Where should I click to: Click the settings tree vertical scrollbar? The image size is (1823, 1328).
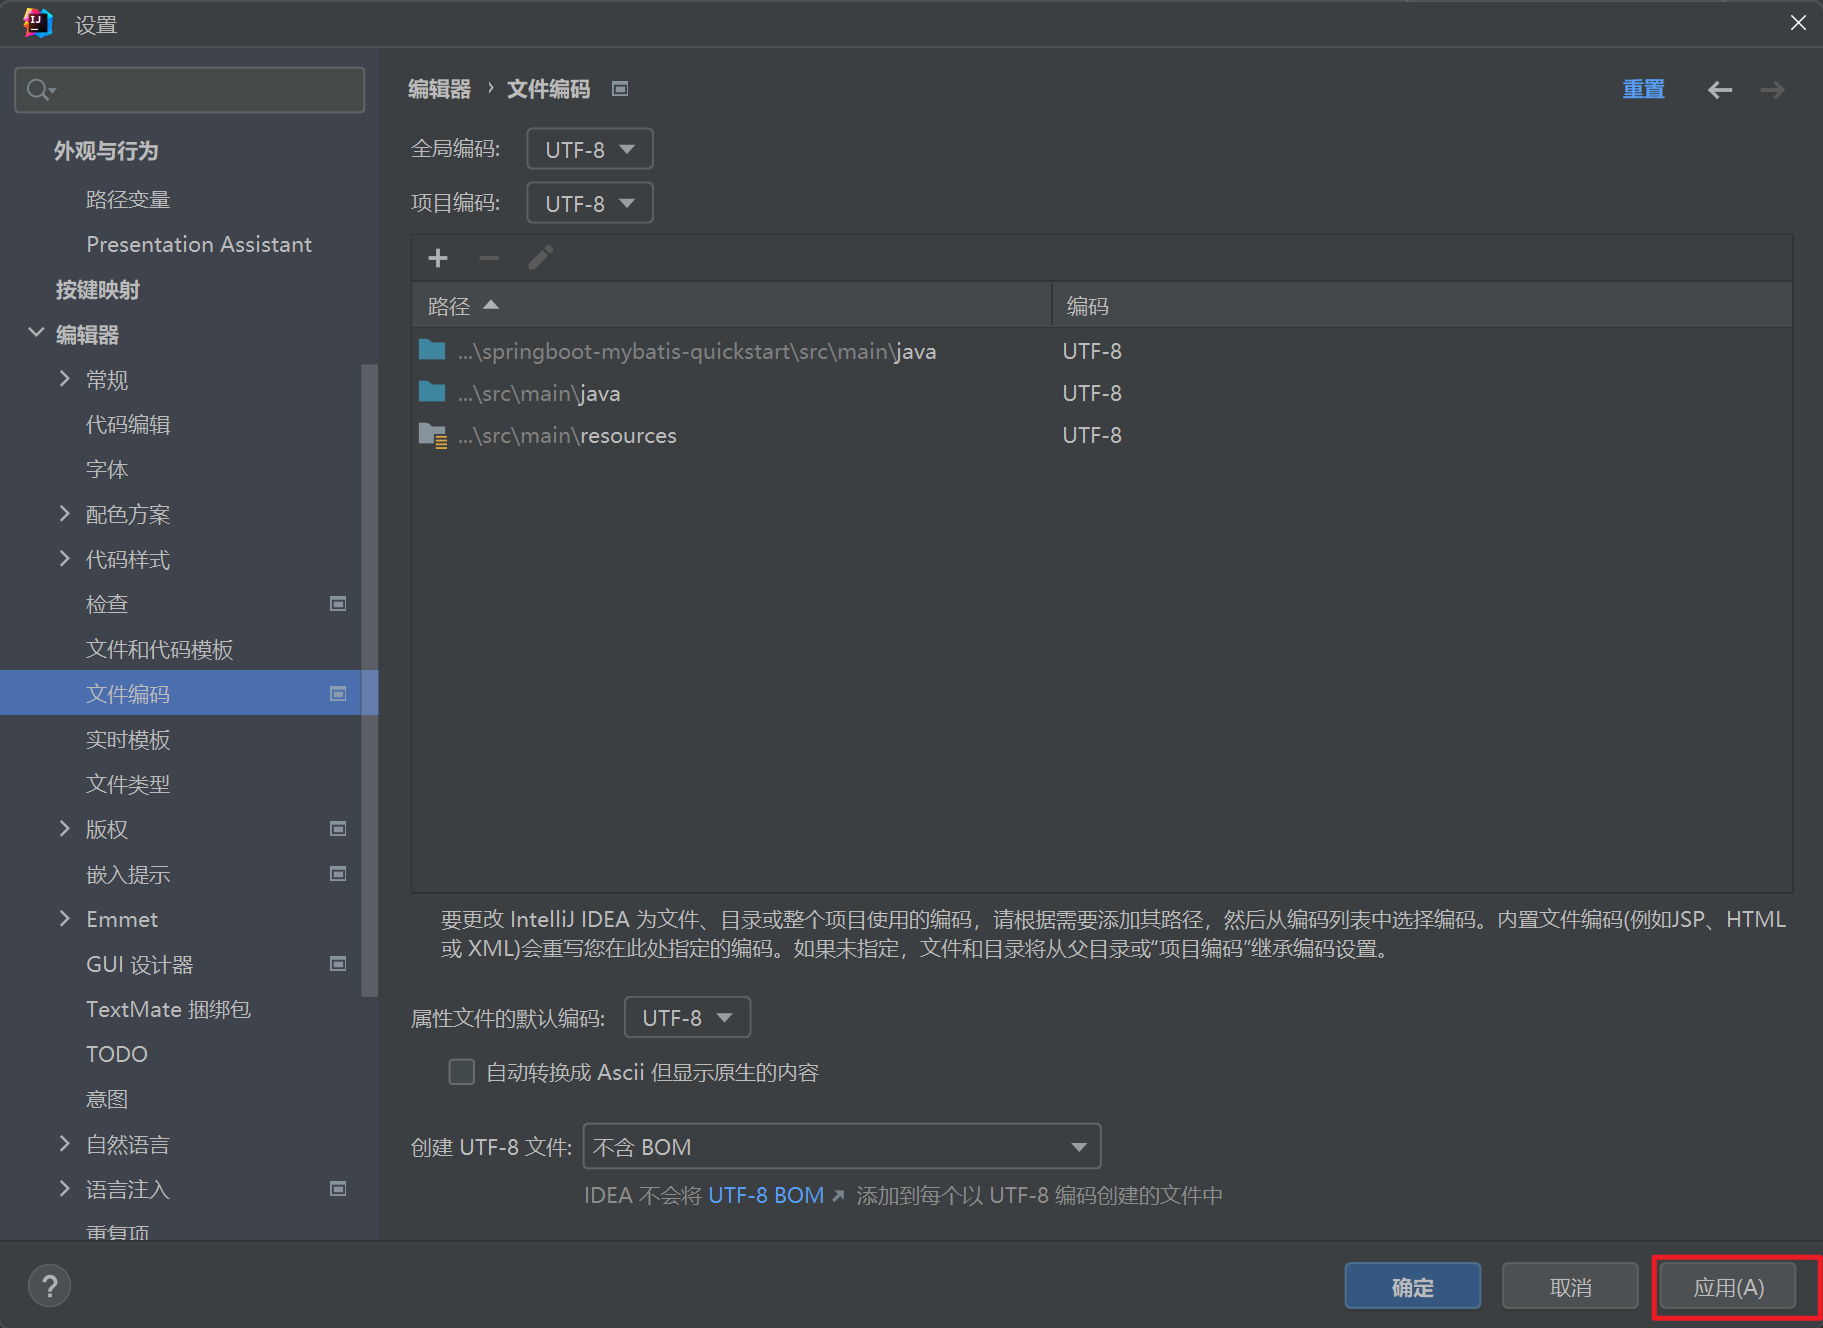(369, 680)
